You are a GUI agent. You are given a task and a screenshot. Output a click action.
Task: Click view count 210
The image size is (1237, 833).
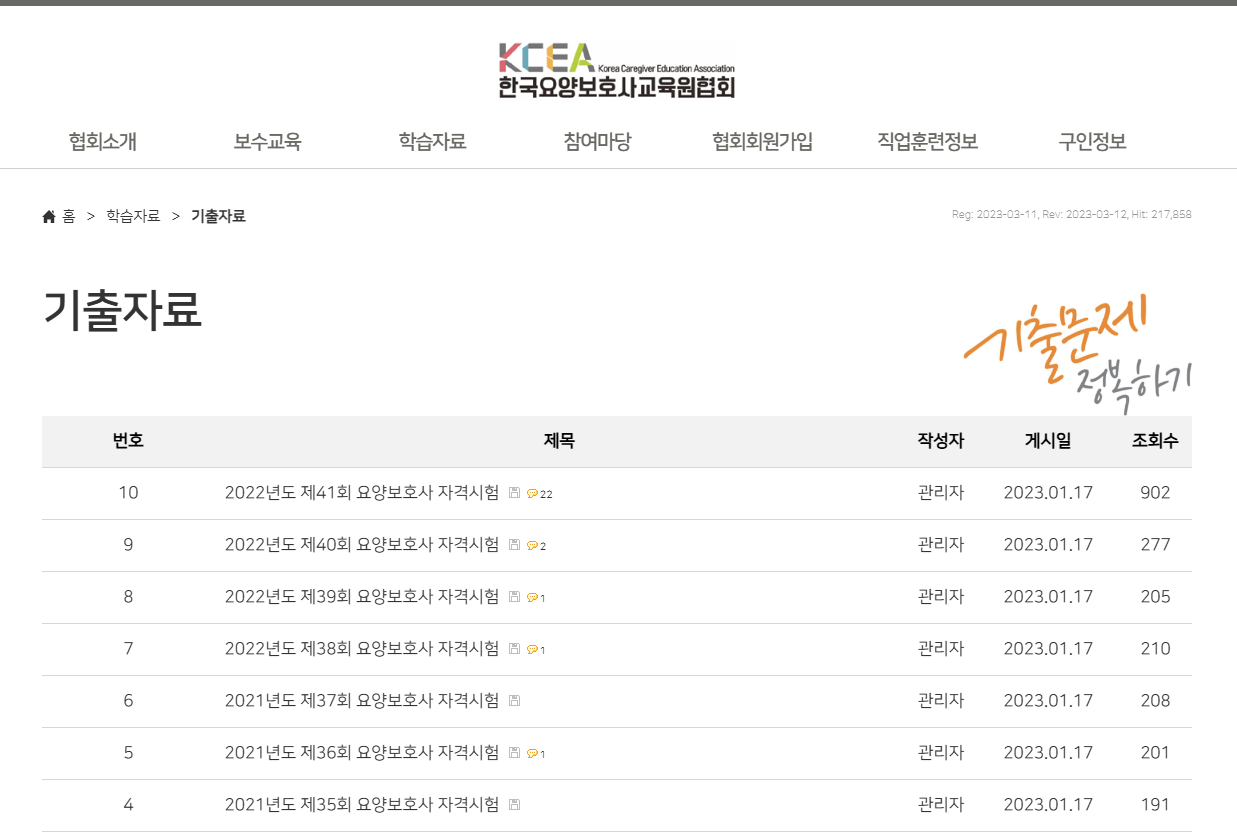[1155, 648]
